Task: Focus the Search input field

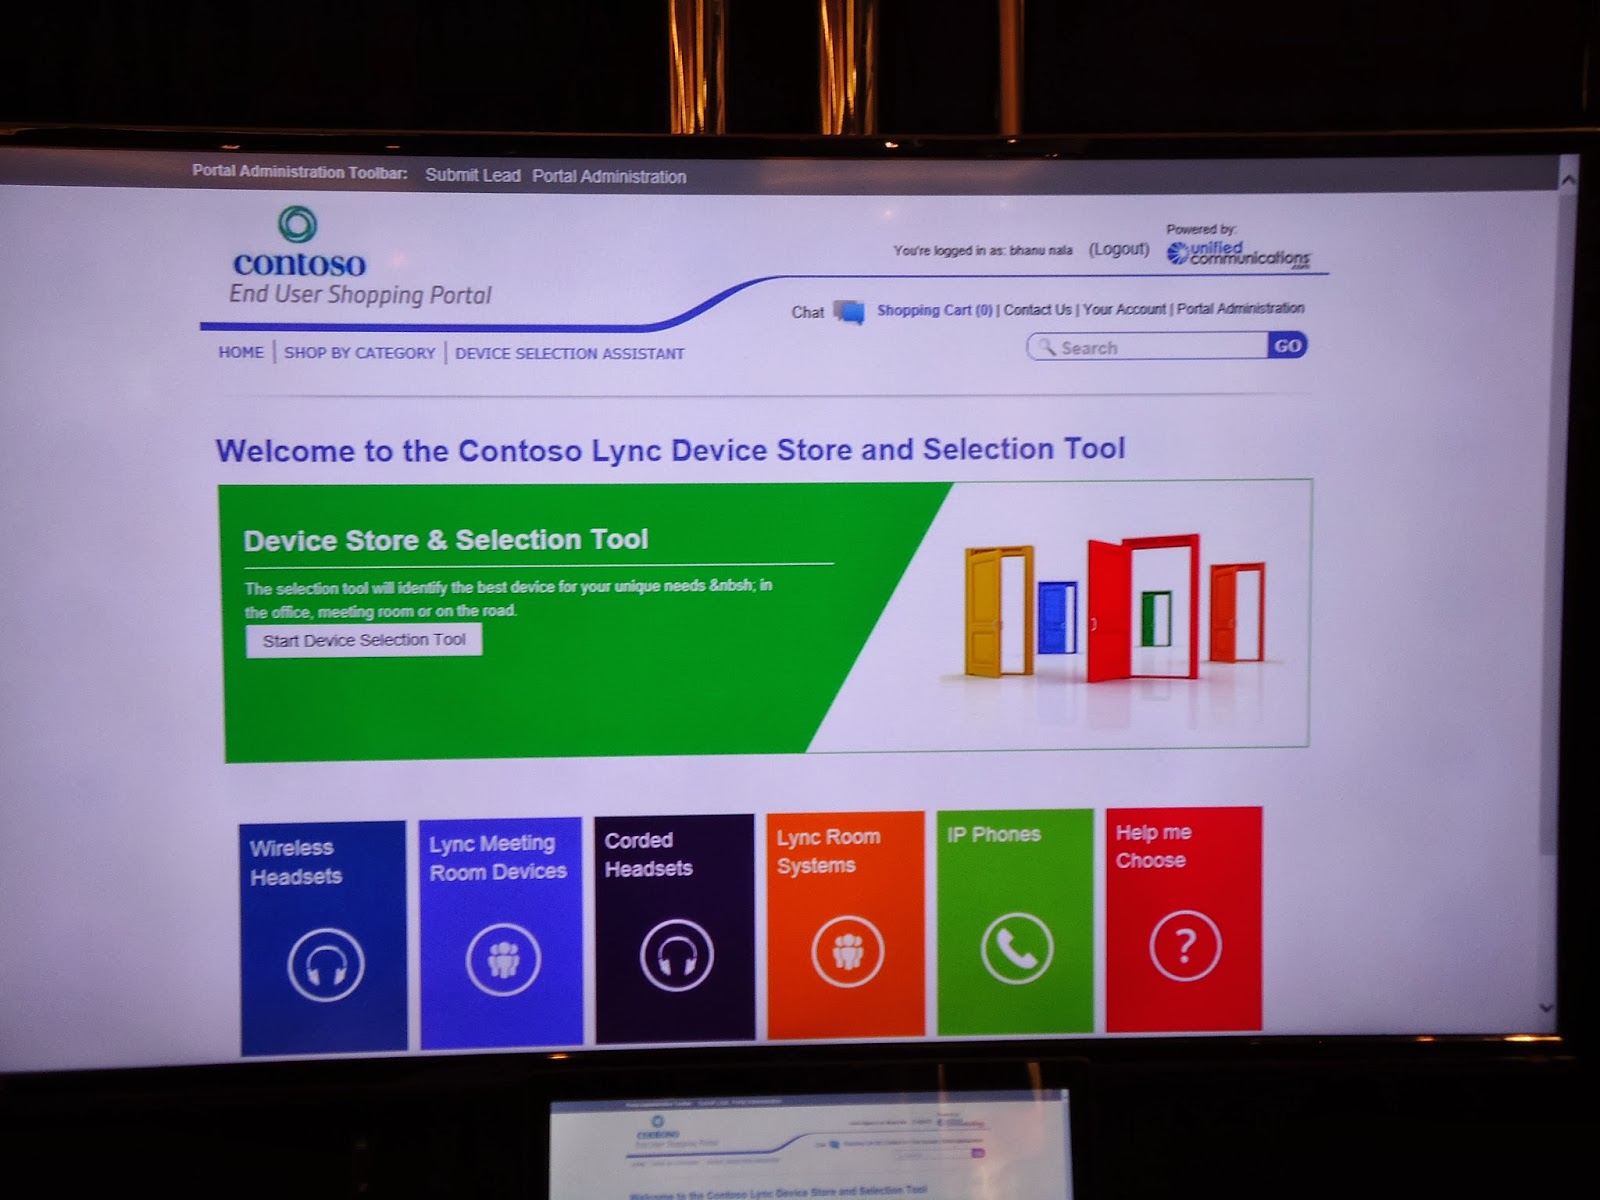Action: pyautogui.click(x=1148, y=347)
